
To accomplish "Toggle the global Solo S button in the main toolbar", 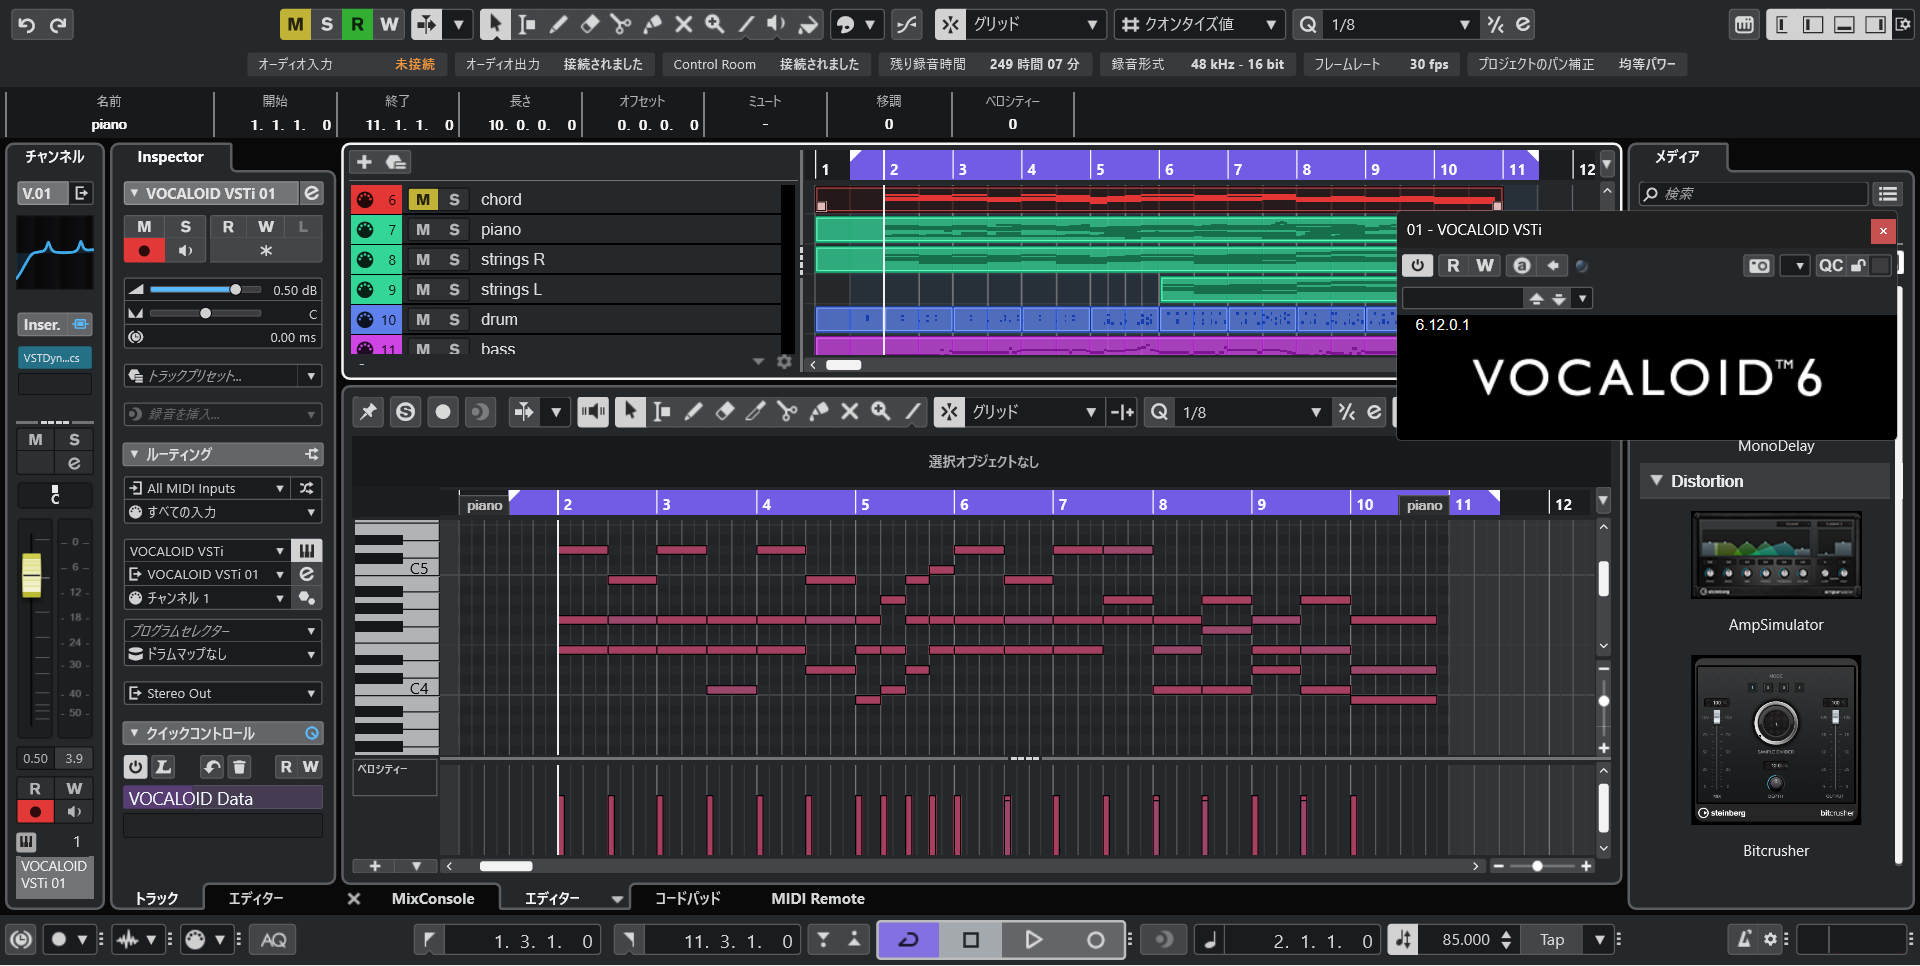I will pos(326,24).
